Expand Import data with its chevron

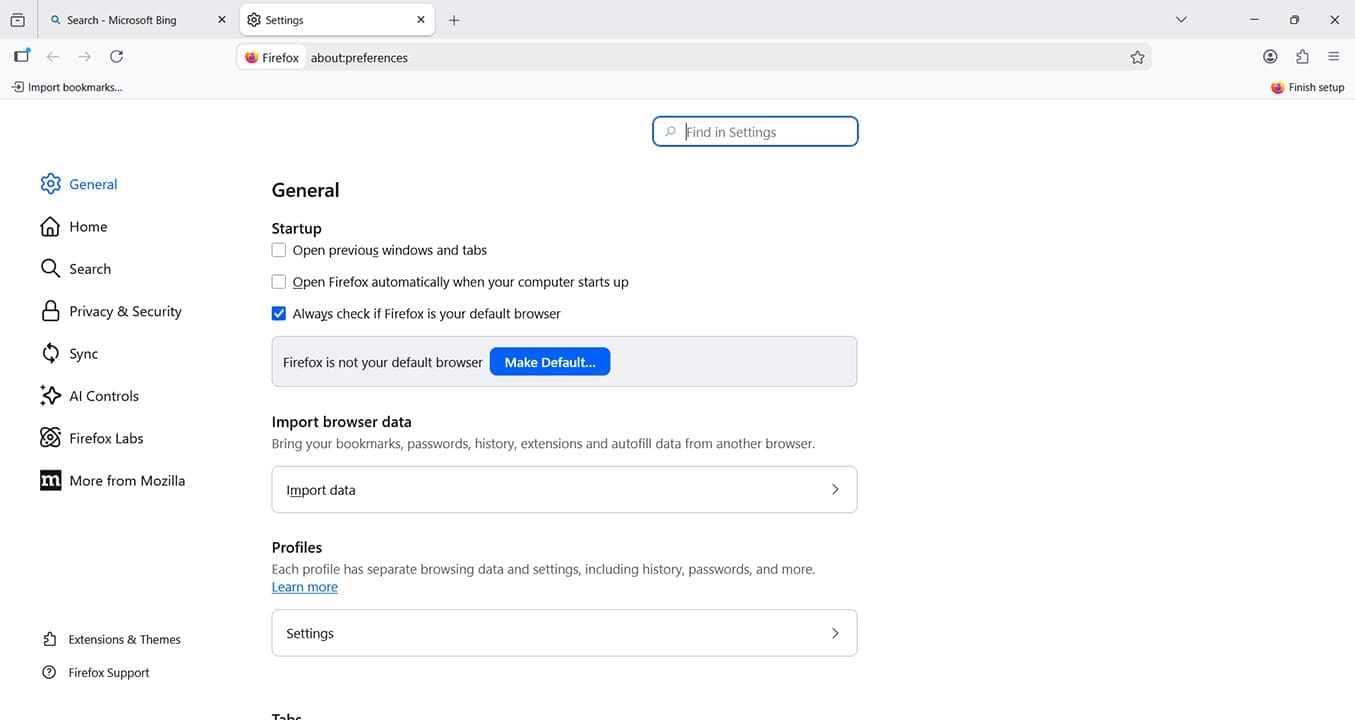tap(835, 489)
